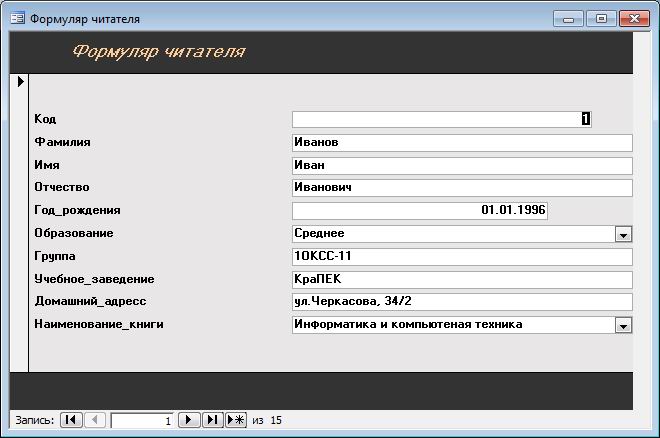Expand the Наименование_книги dropdown arrow

pos(623,325)
